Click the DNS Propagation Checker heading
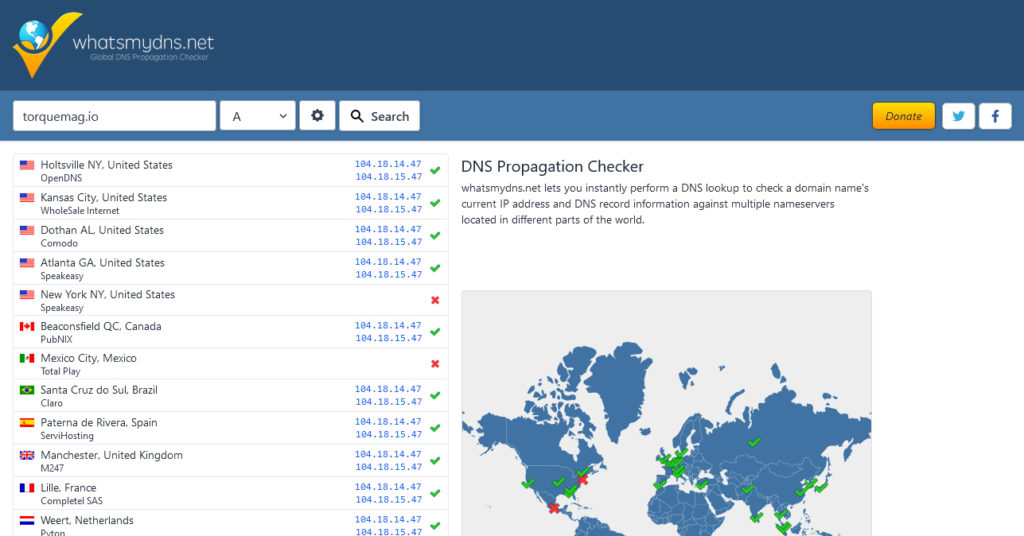 [552, 166]
